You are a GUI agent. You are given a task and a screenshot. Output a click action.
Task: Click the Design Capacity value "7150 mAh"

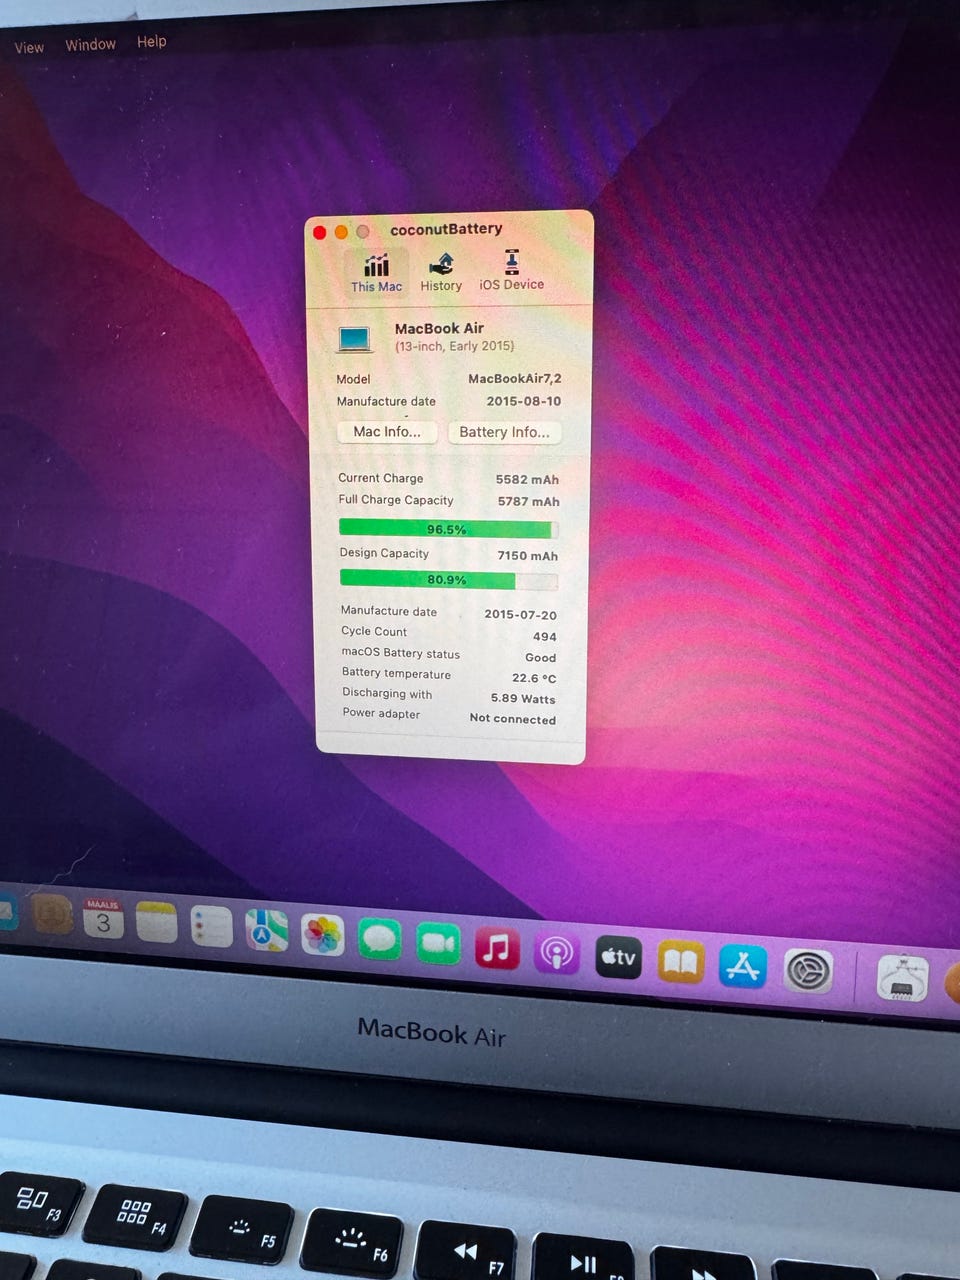(x=527, y=556)
